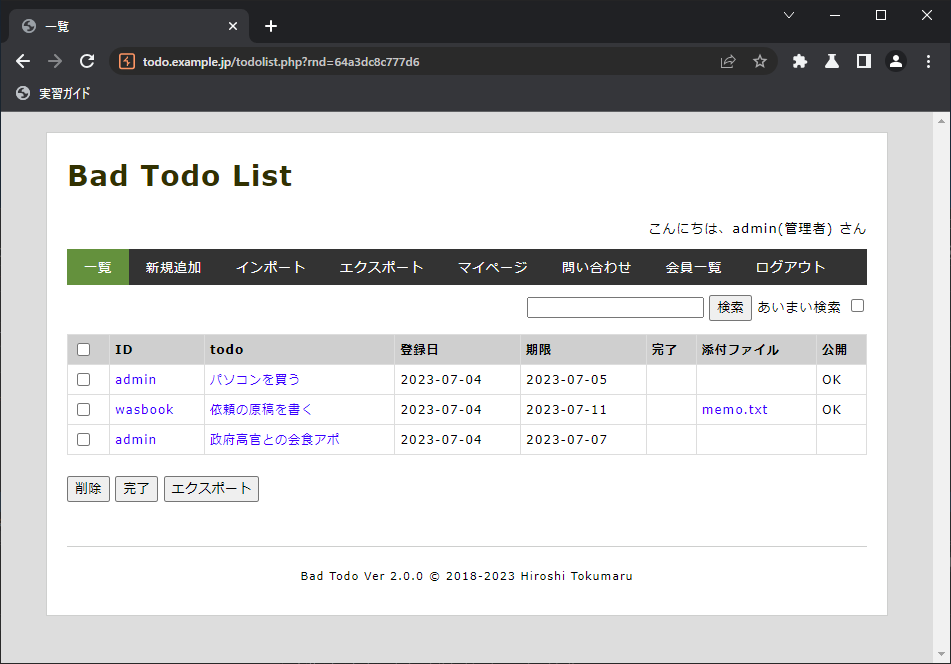Open the インポート menu item
Viewport: 951px width, 664px height.
click(271, 267)
